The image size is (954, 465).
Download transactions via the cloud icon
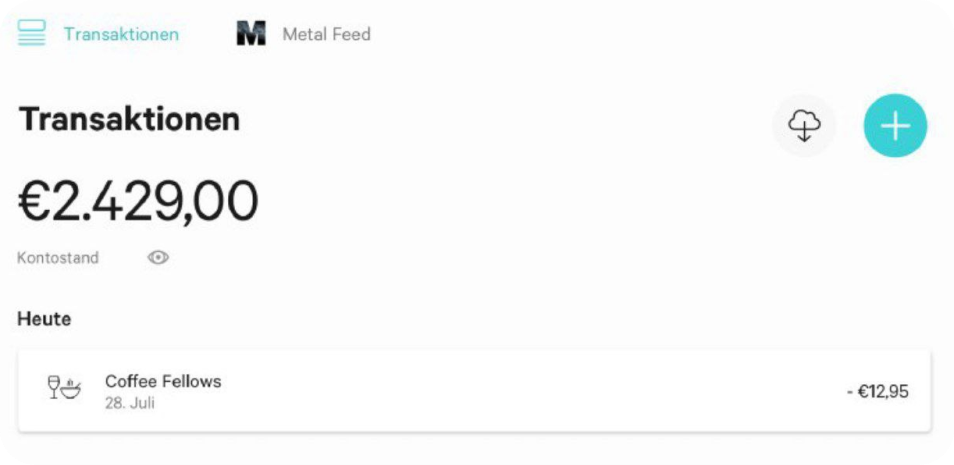click(x=804, y=126)
